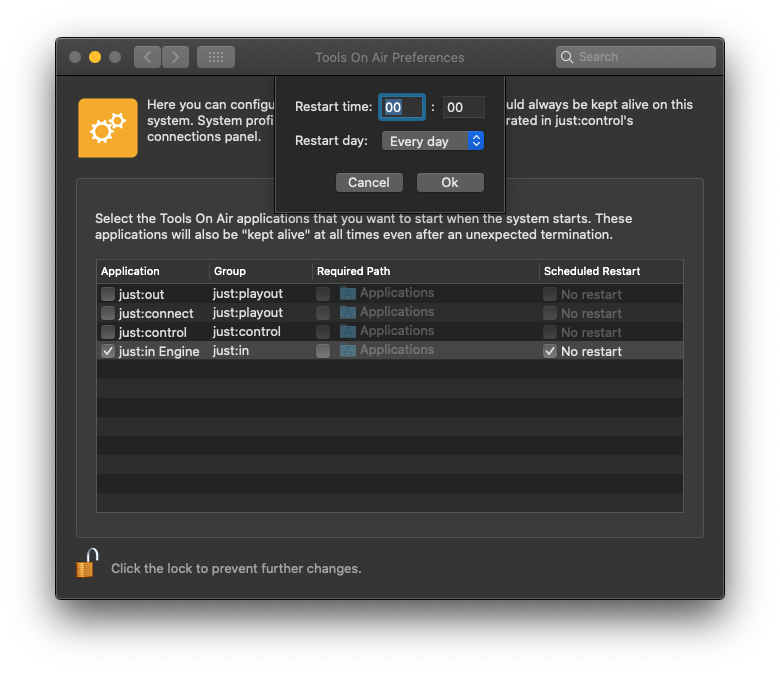Toggle scheduled restart checkbox for just:control

pyautogui.click(x=550, y=332)
